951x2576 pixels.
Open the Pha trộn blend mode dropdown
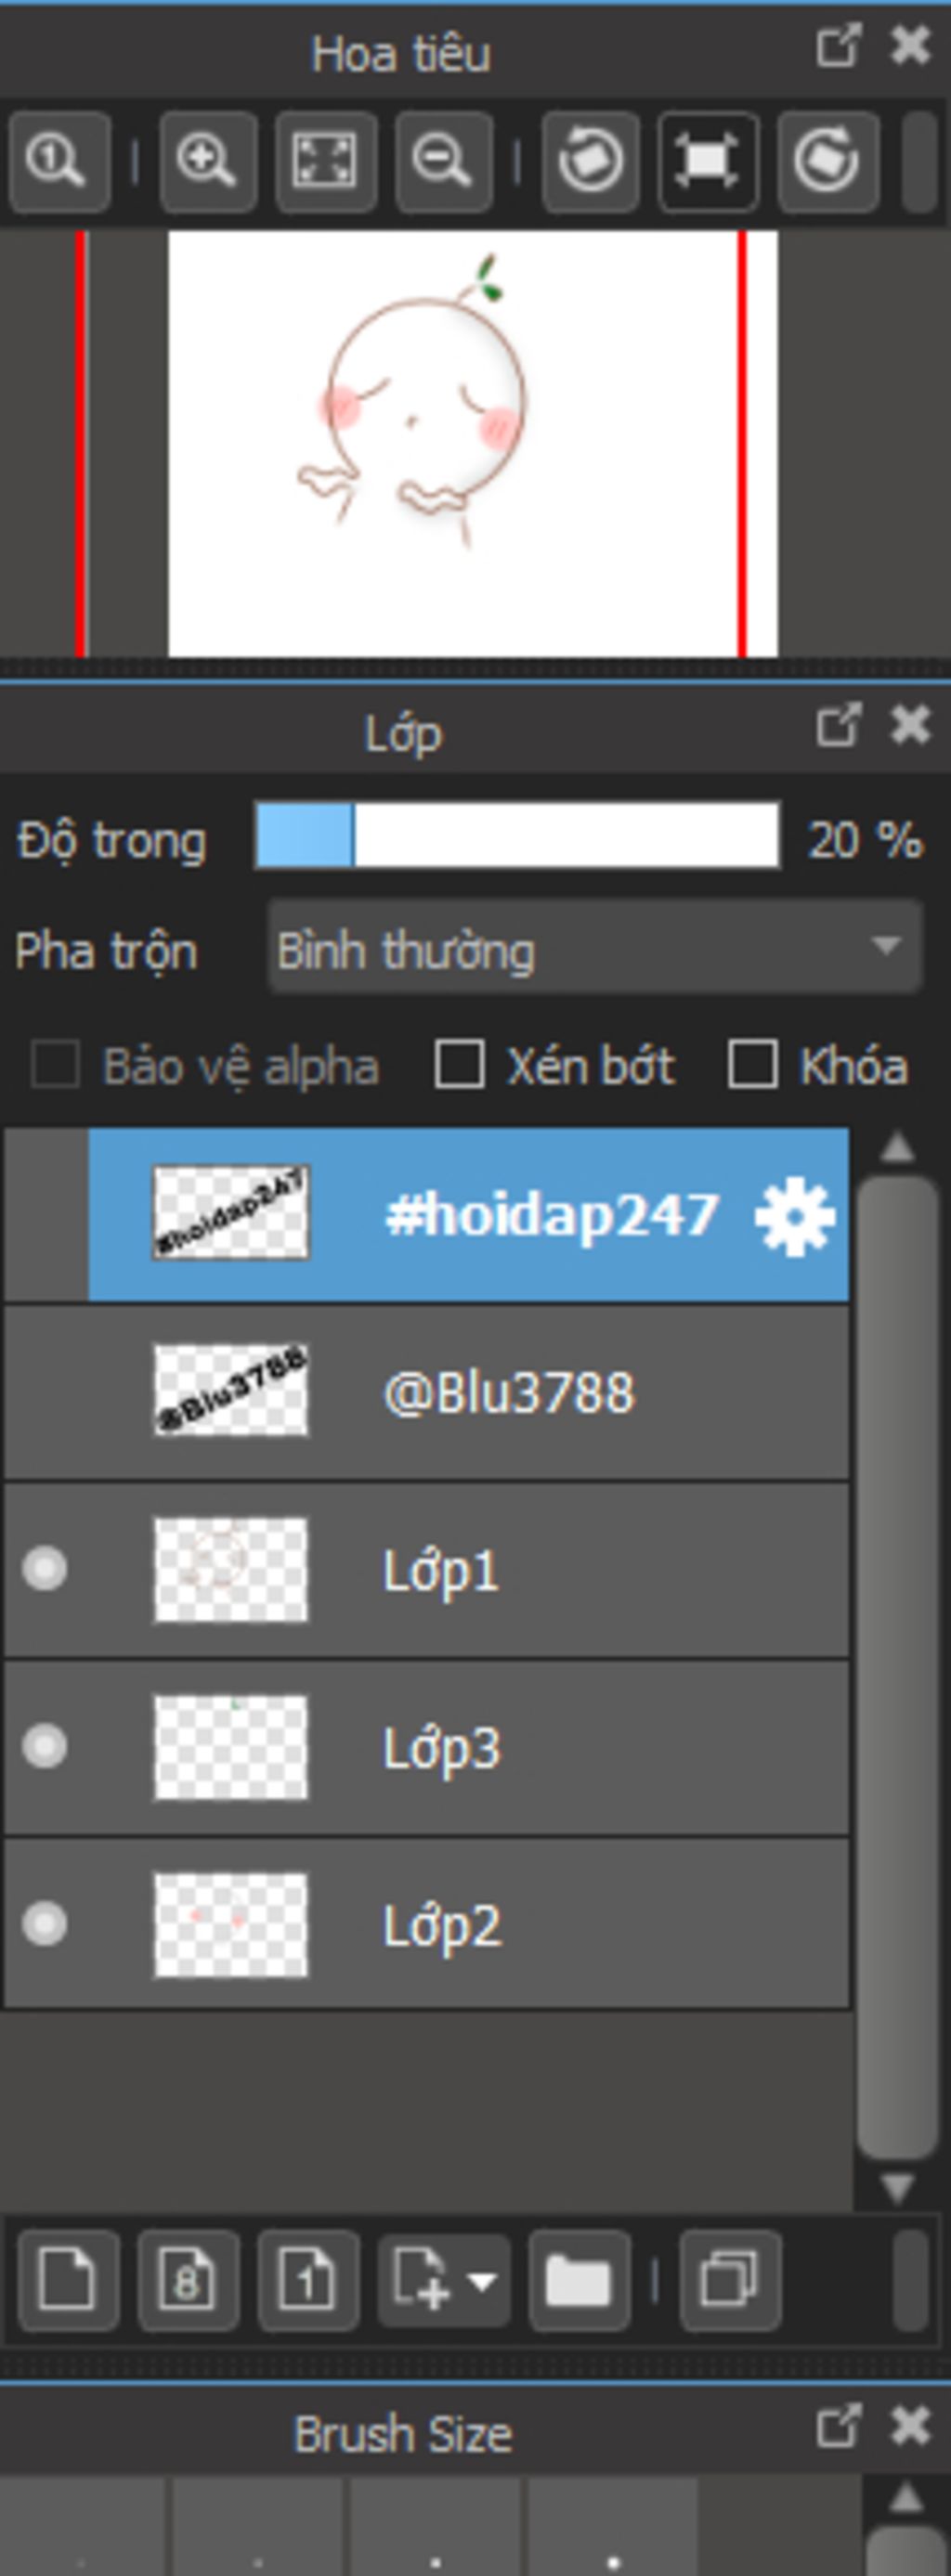pyautogui.click(x=594, y=947)
